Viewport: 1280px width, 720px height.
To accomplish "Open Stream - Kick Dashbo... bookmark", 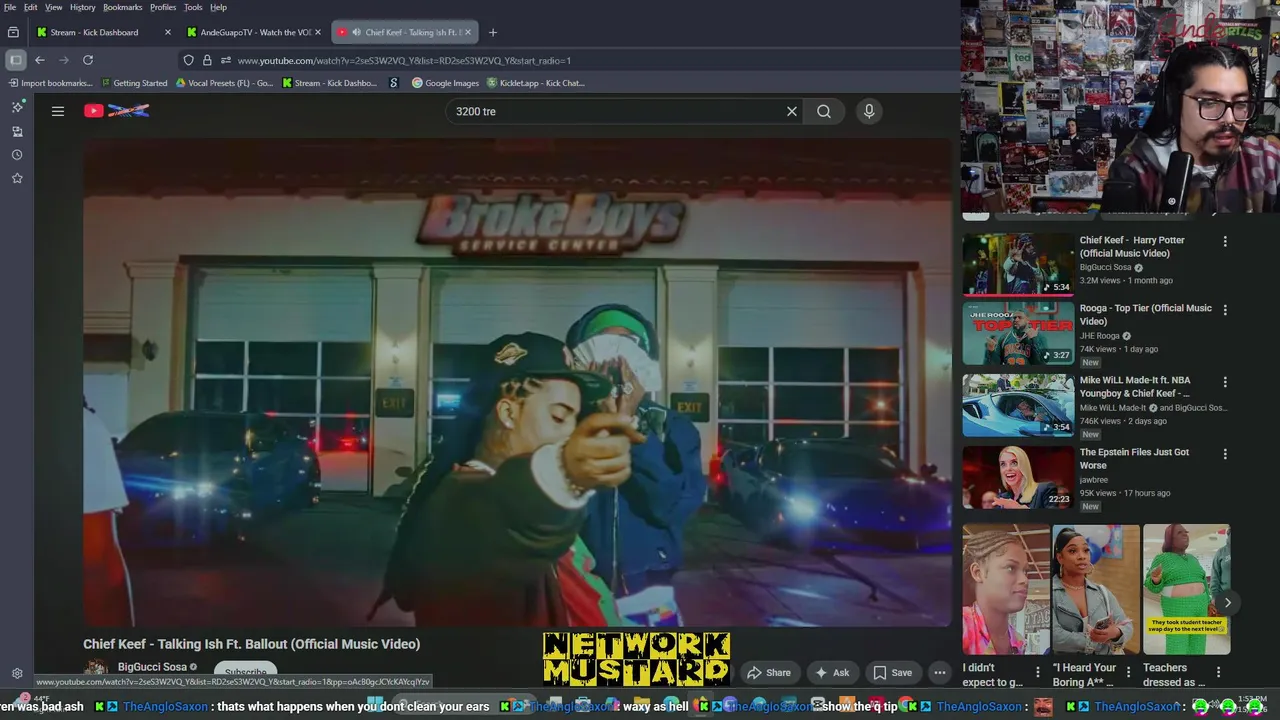I will [330, 83].
